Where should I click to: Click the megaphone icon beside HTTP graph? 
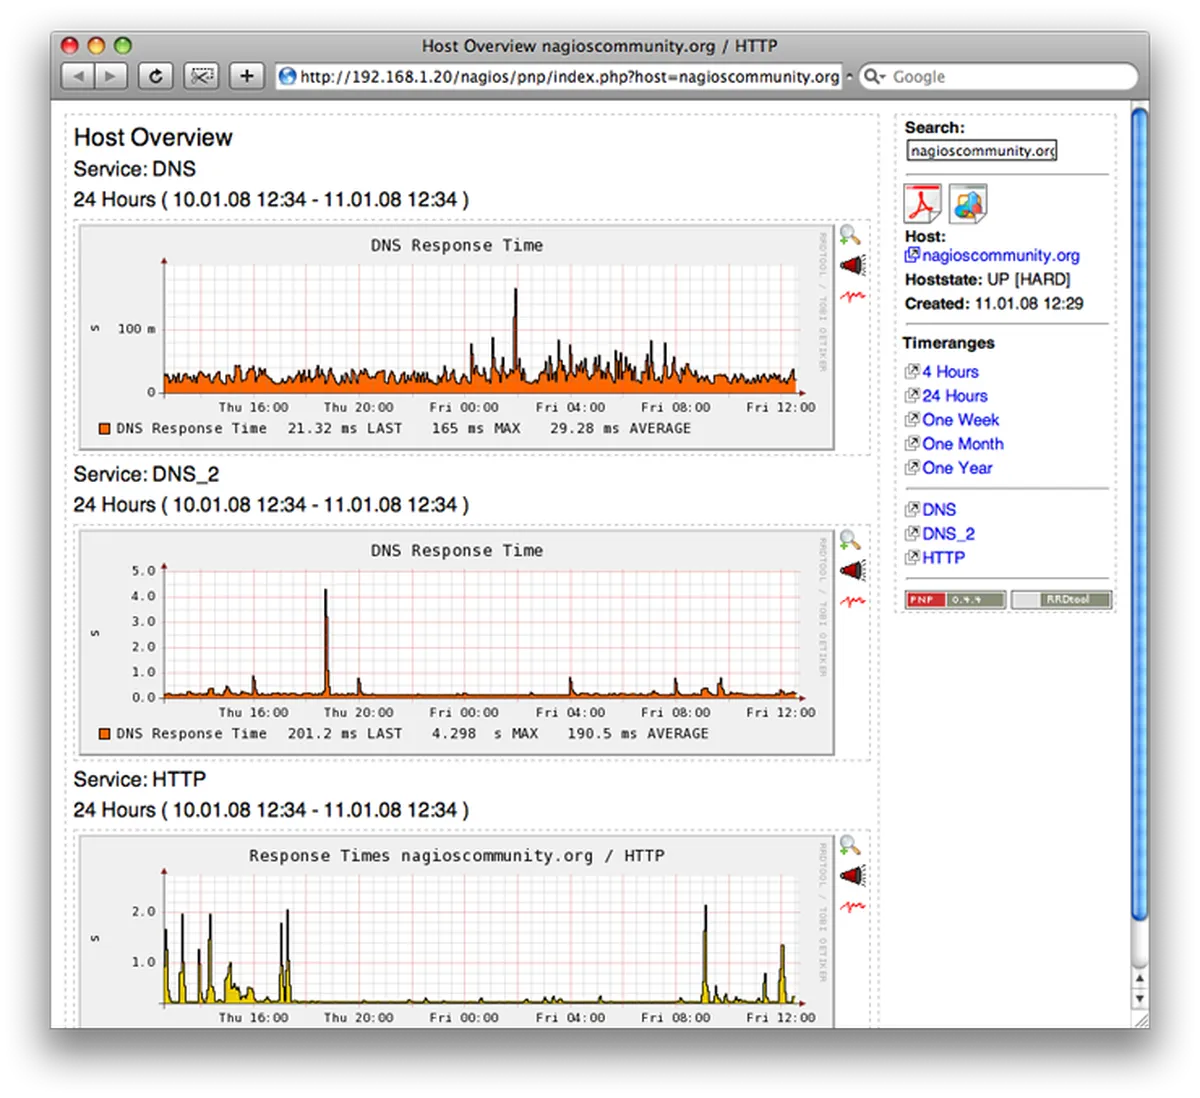coord(852,876)
